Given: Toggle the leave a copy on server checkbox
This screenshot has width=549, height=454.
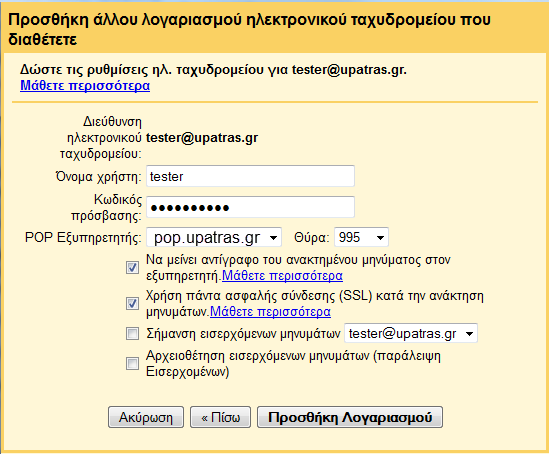Looking at the screenshot, I should 132,268.
